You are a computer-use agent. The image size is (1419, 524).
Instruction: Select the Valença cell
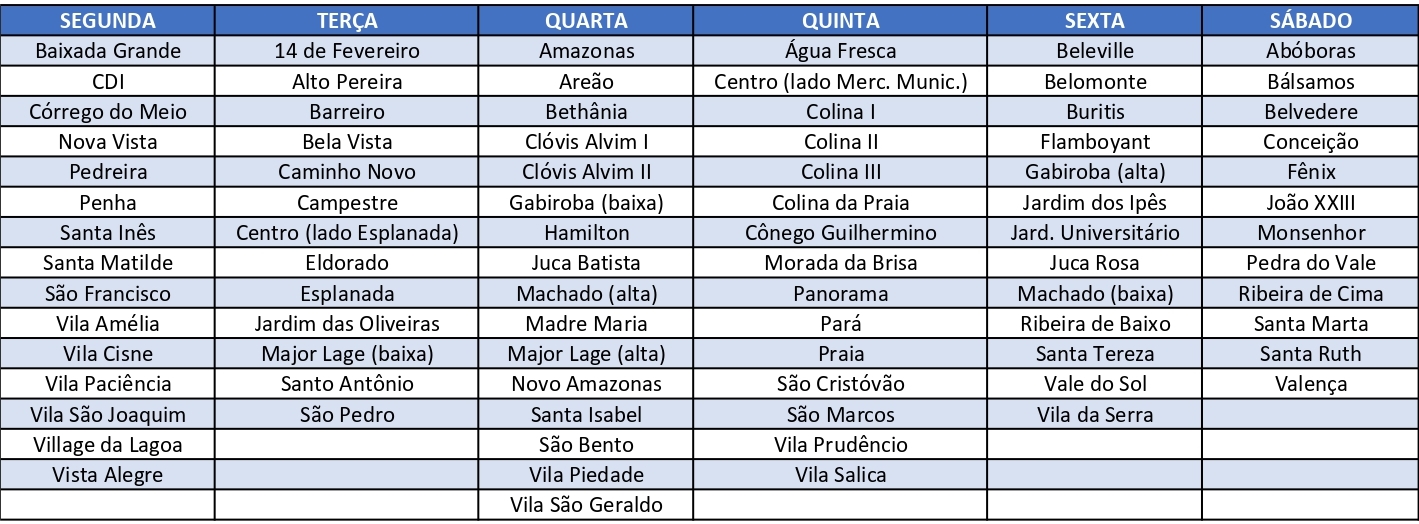click(1310, 384)
